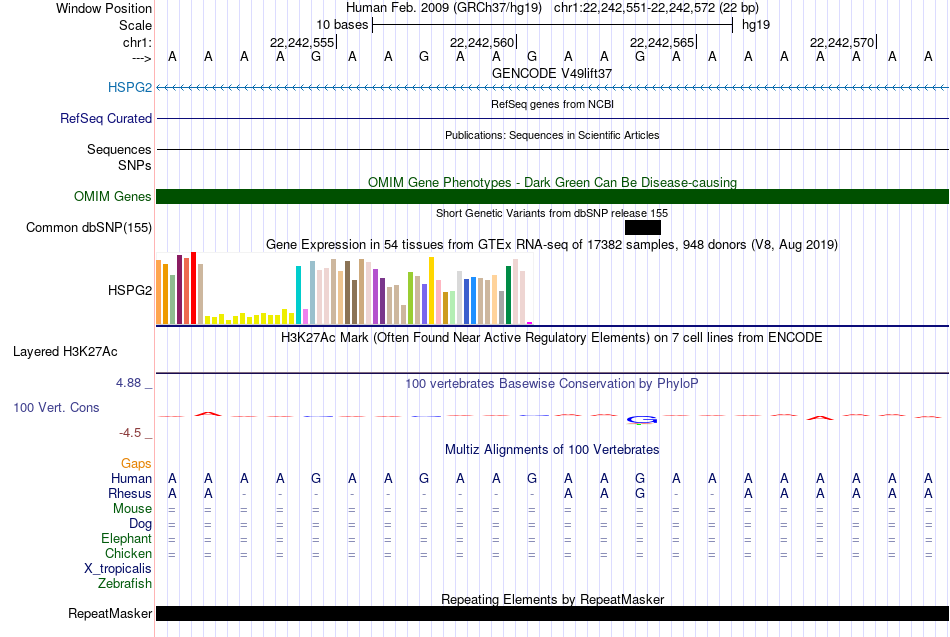Open the 100 Vert. Cons label

pyautogui.click(x=56, y=407)
